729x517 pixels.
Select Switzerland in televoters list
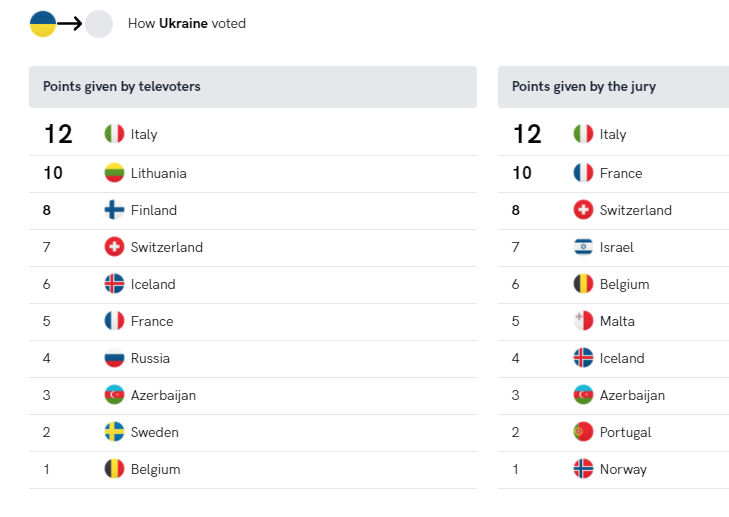(166, 247)
